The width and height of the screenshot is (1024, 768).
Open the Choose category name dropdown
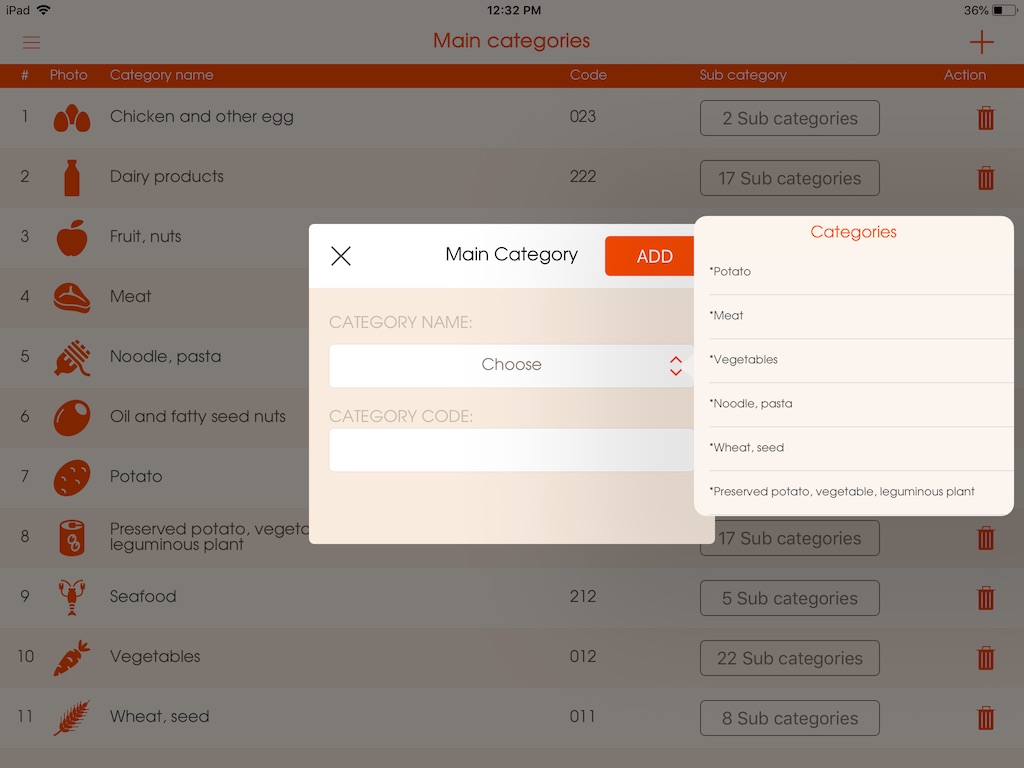click(511, 365)
